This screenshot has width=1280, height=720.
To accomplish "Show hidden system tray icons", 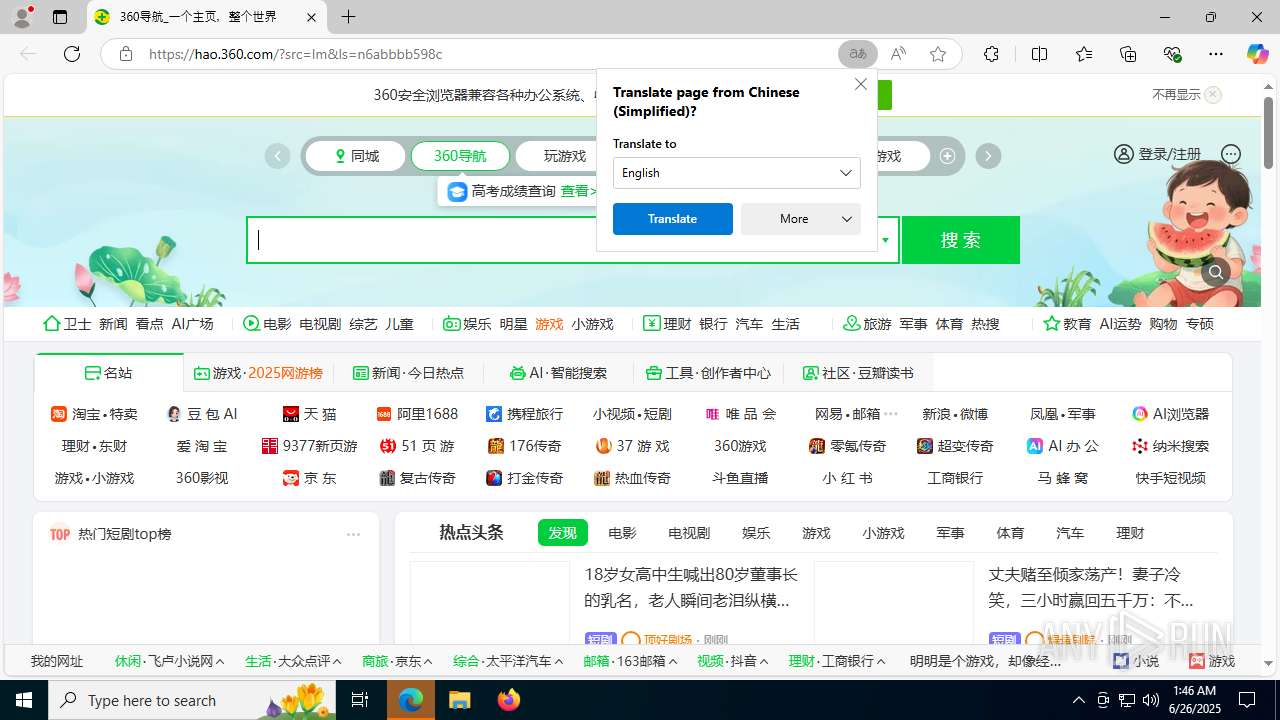I will click(x=1078, y=700).
